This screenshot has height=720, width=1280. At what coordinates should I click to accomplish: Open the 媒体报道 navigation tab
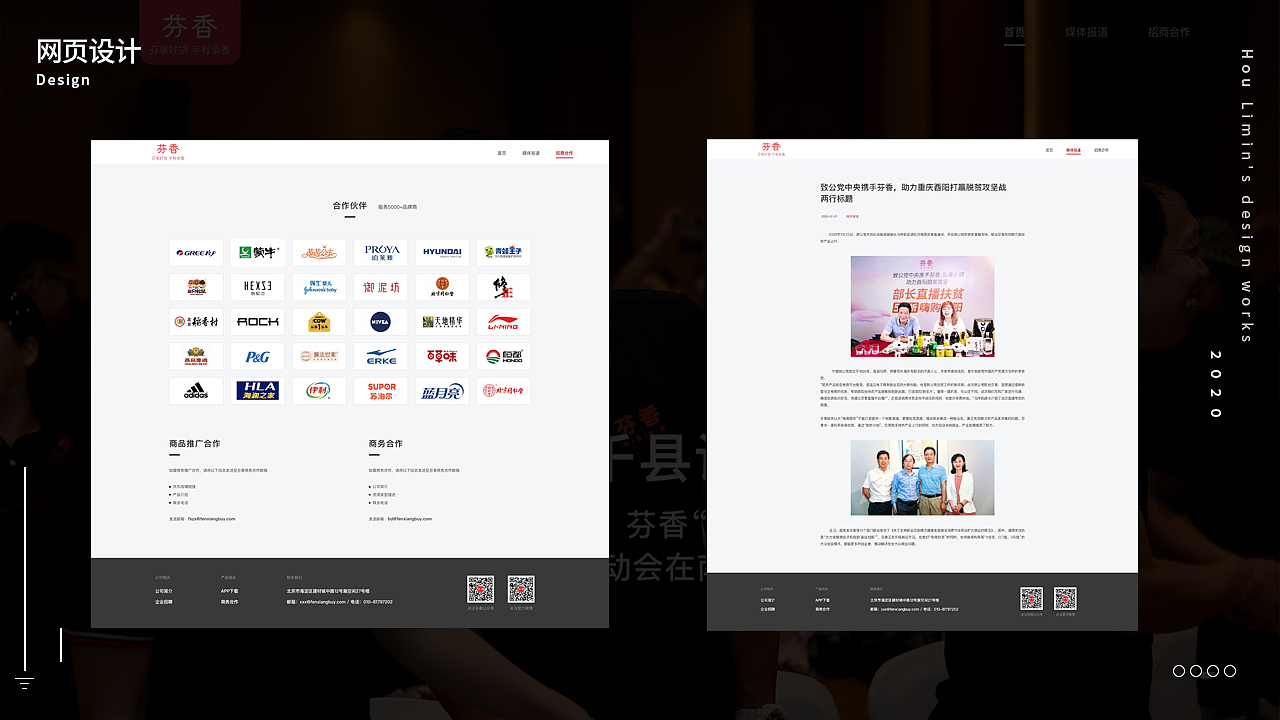point(530,153)
